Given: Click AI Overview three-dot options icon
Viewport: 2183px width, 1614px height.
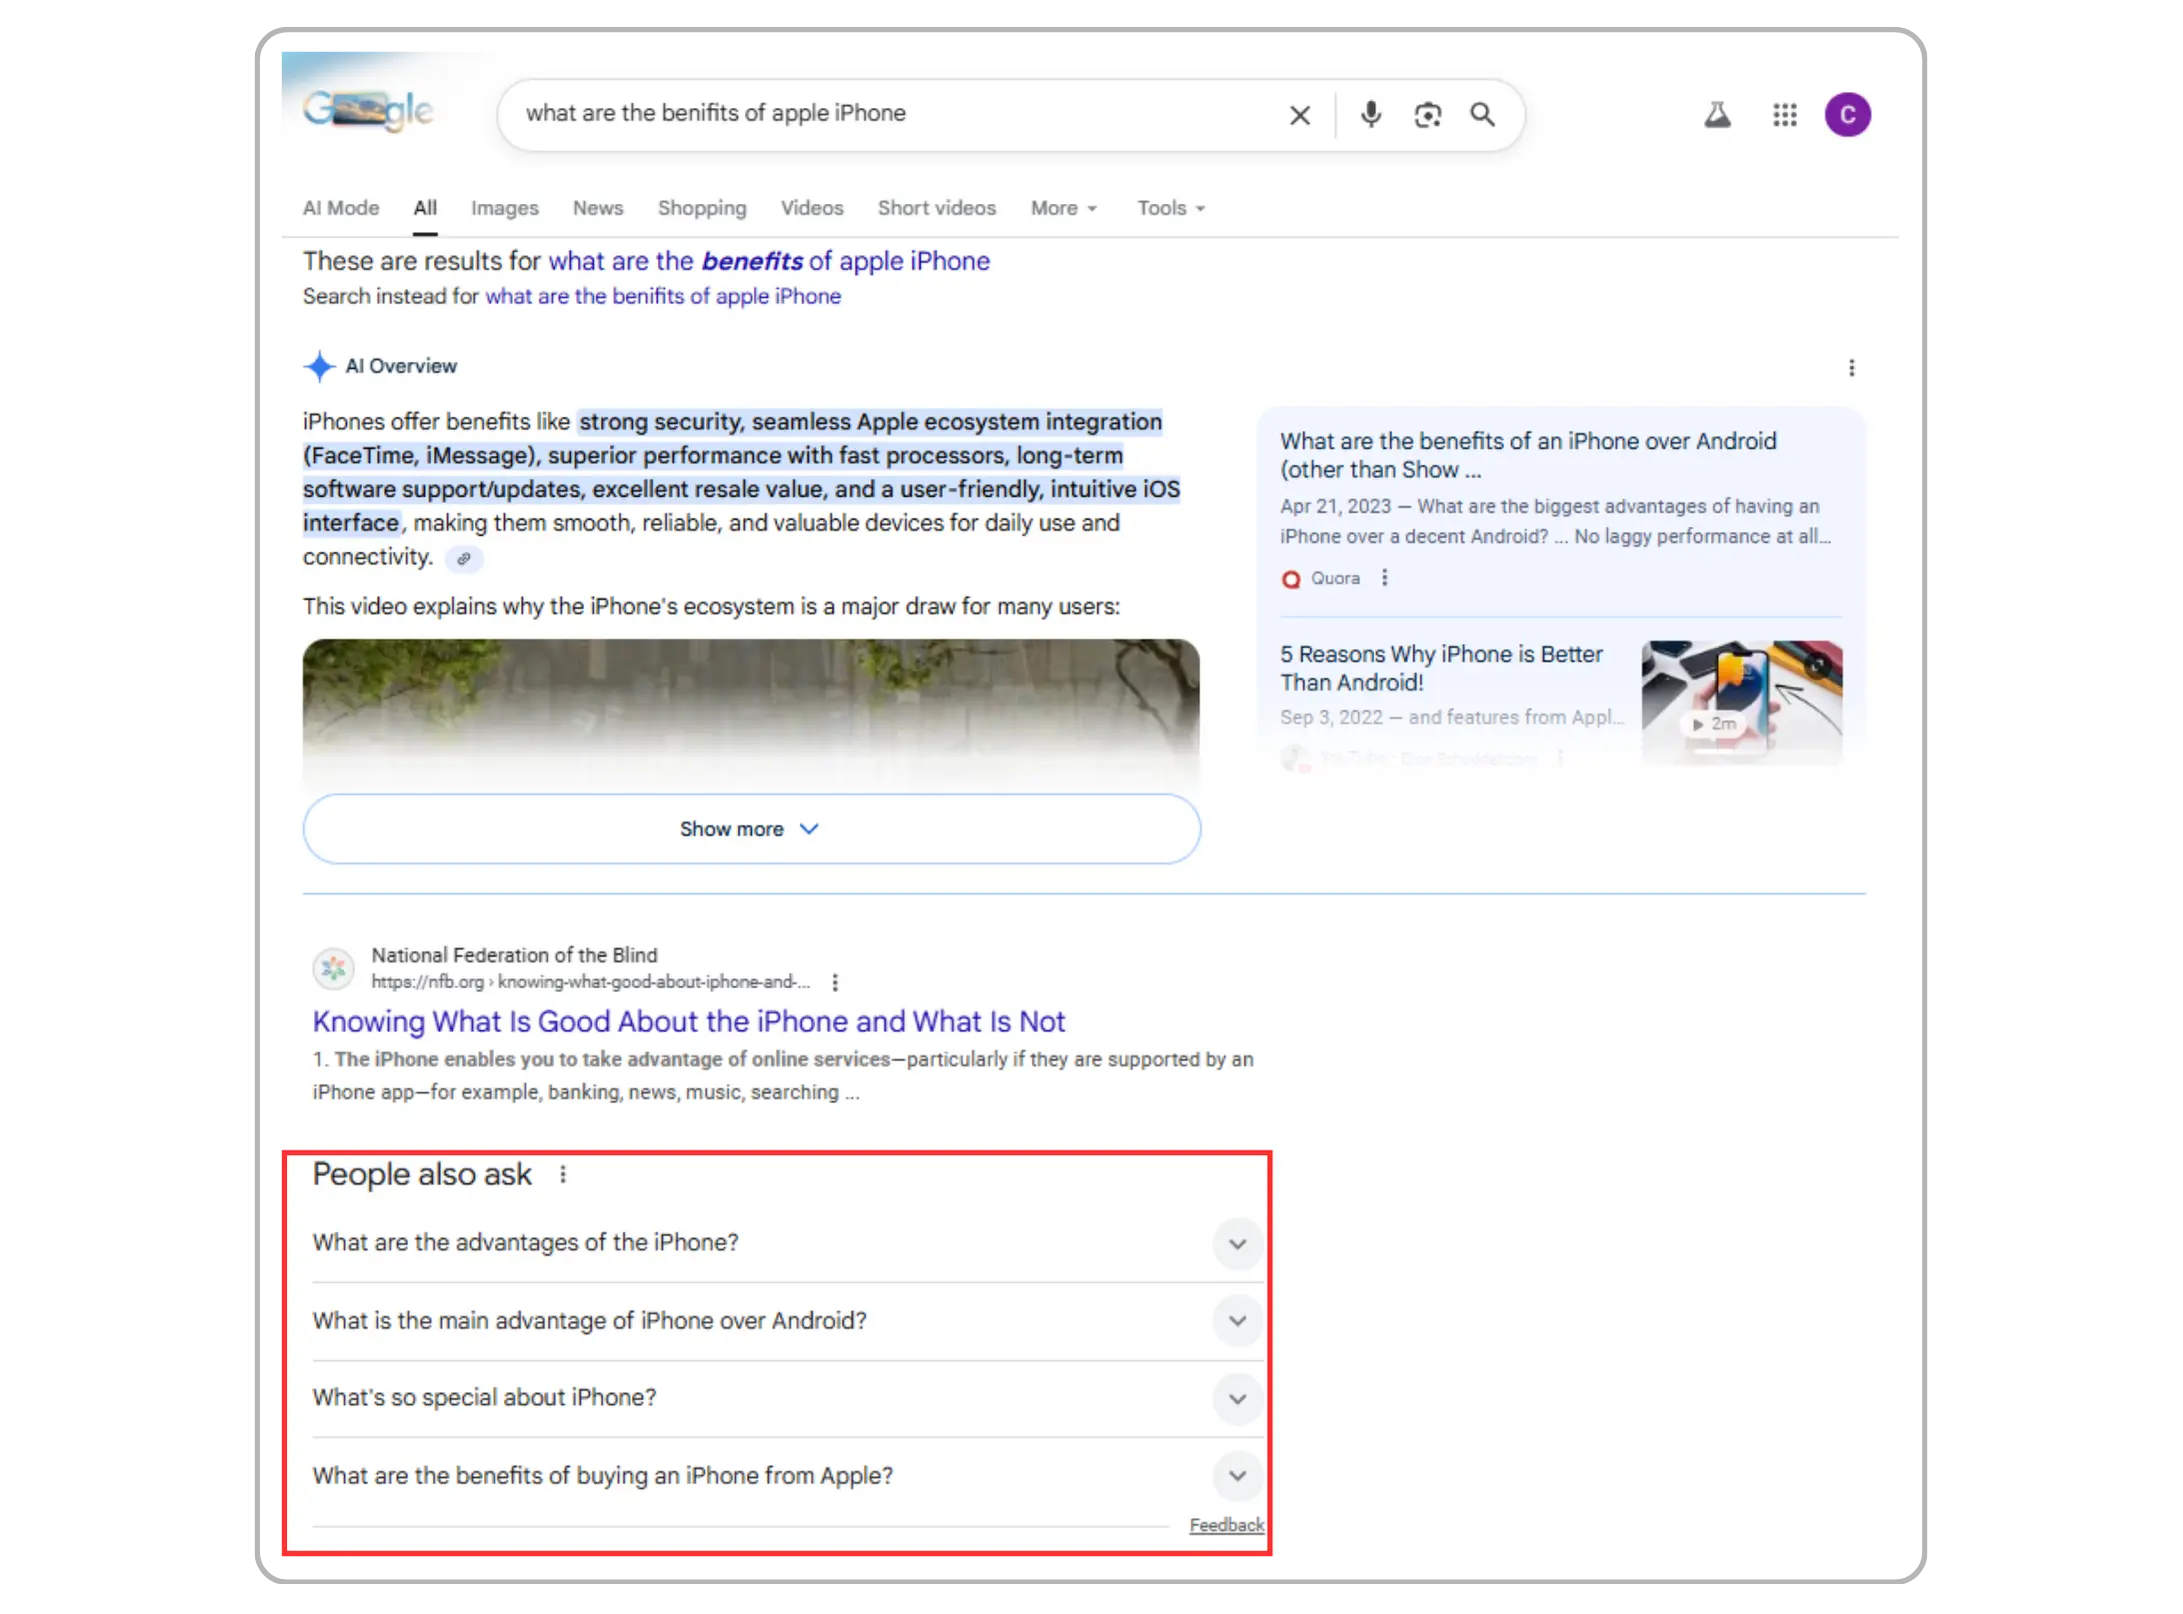Looking at the screenshot, I should [x=1851, y=368].
